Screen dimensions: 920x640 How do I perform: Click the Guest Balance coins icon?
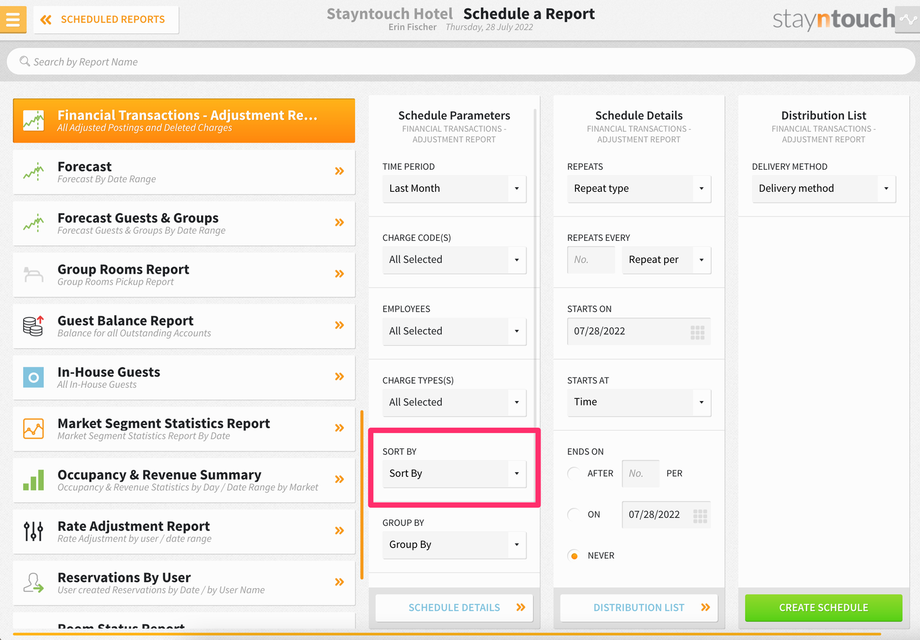[33, 326]
